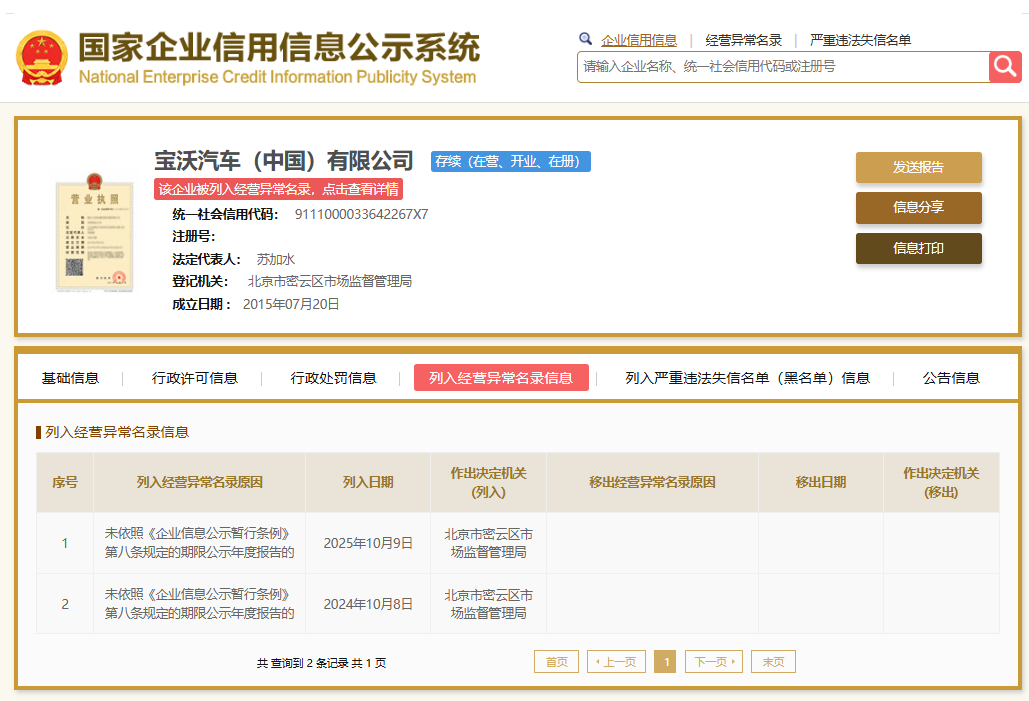Go to 首页 in pagination

pyautogui.click(x=556, y=662)
